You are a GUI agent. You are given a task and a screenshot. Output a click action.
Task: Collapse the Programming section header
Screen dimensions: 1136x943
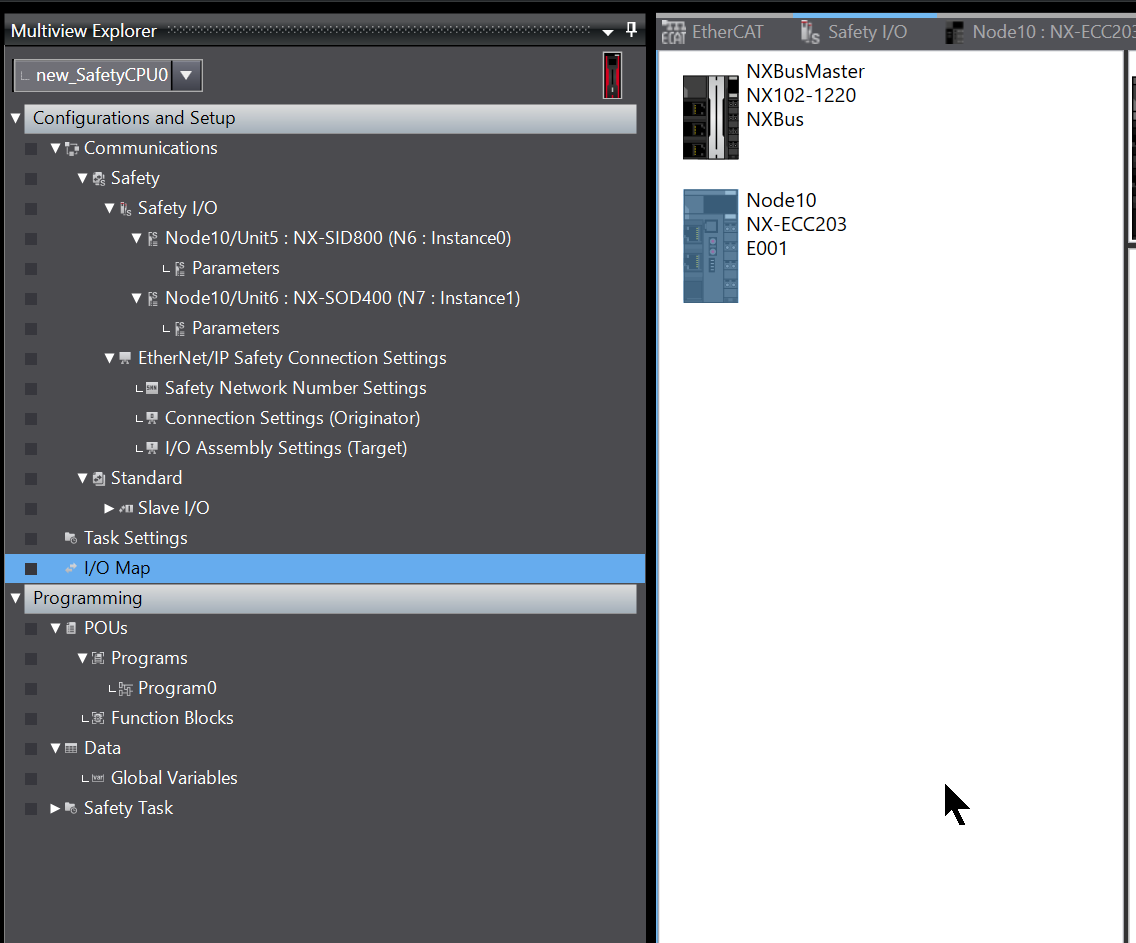[15, 598]
